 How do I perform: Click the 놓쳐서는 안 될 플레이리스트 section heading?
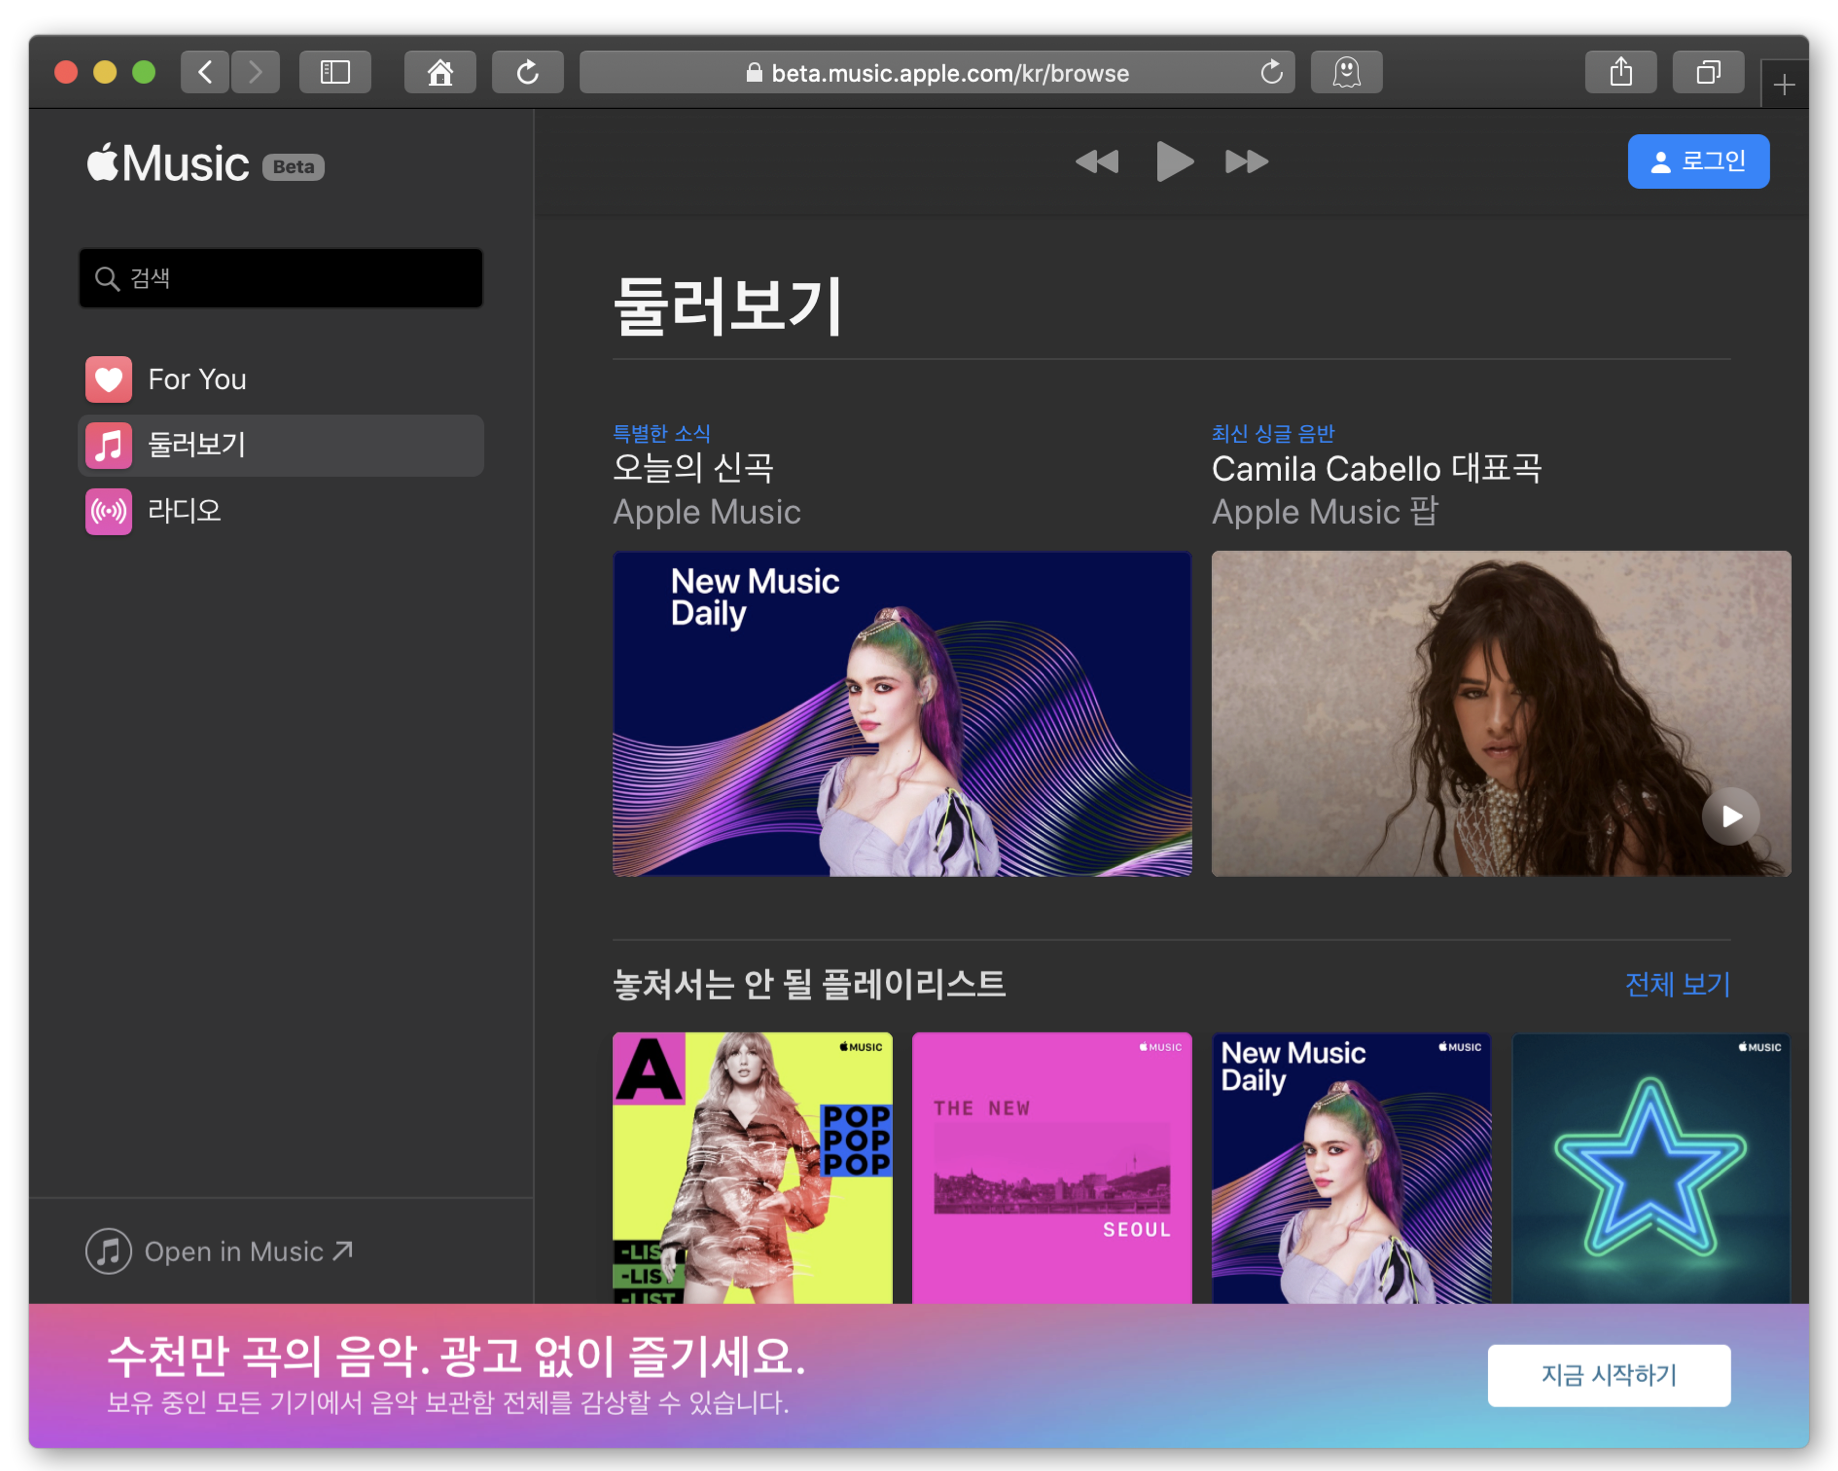pos(809,984)
